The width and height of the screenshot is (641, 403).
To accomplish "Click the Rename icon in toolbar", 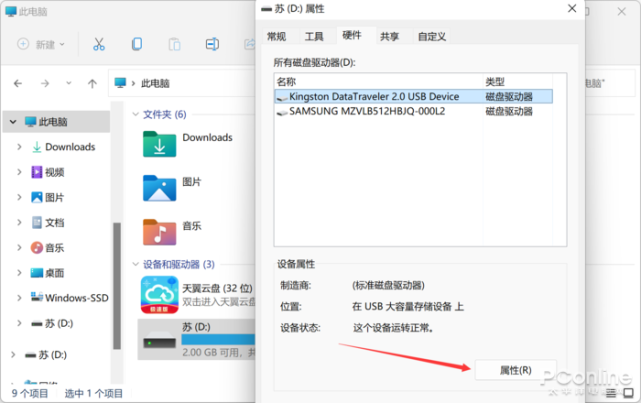I will tap(212, 44).
